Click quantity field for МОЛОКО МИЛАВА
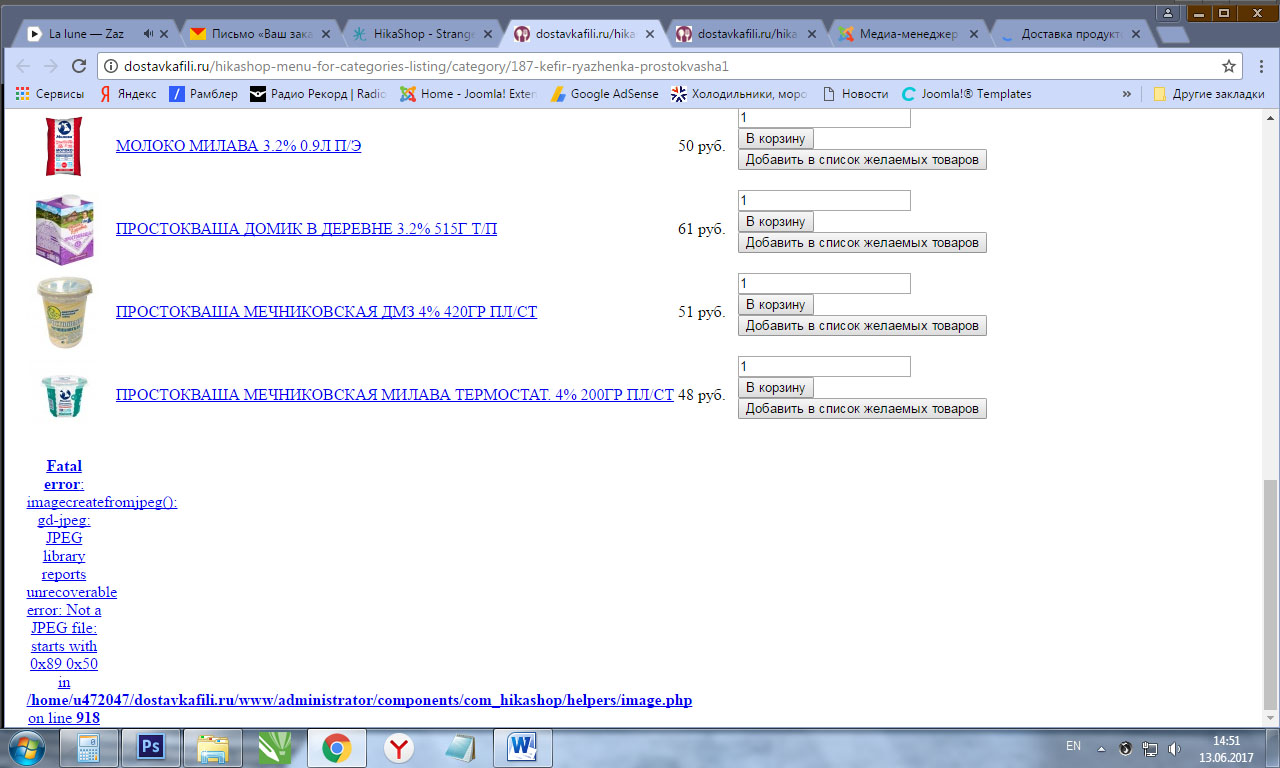Image resolution: width=1280 pixels, height=768 pixels. 824,118
